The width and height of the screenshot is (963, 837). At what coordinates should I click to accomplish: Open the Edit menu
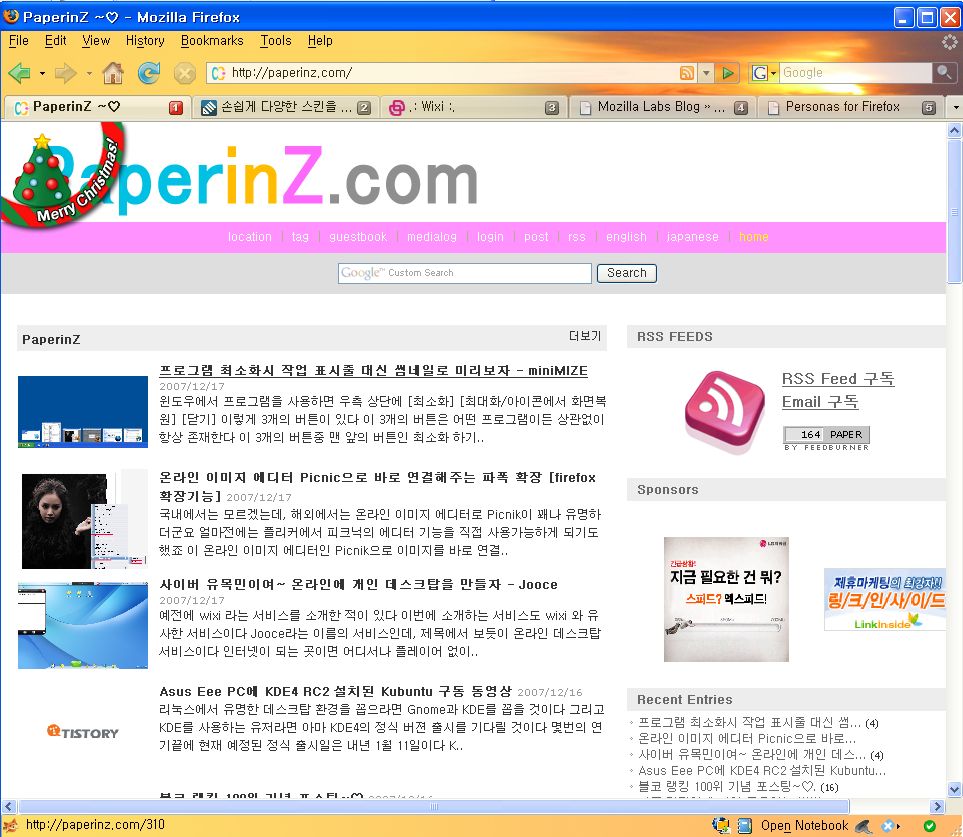tap(55, 41)
